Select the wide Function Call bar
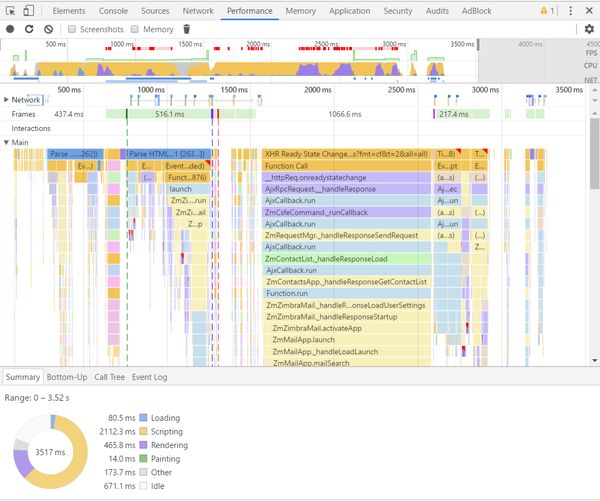 (346, 166)
